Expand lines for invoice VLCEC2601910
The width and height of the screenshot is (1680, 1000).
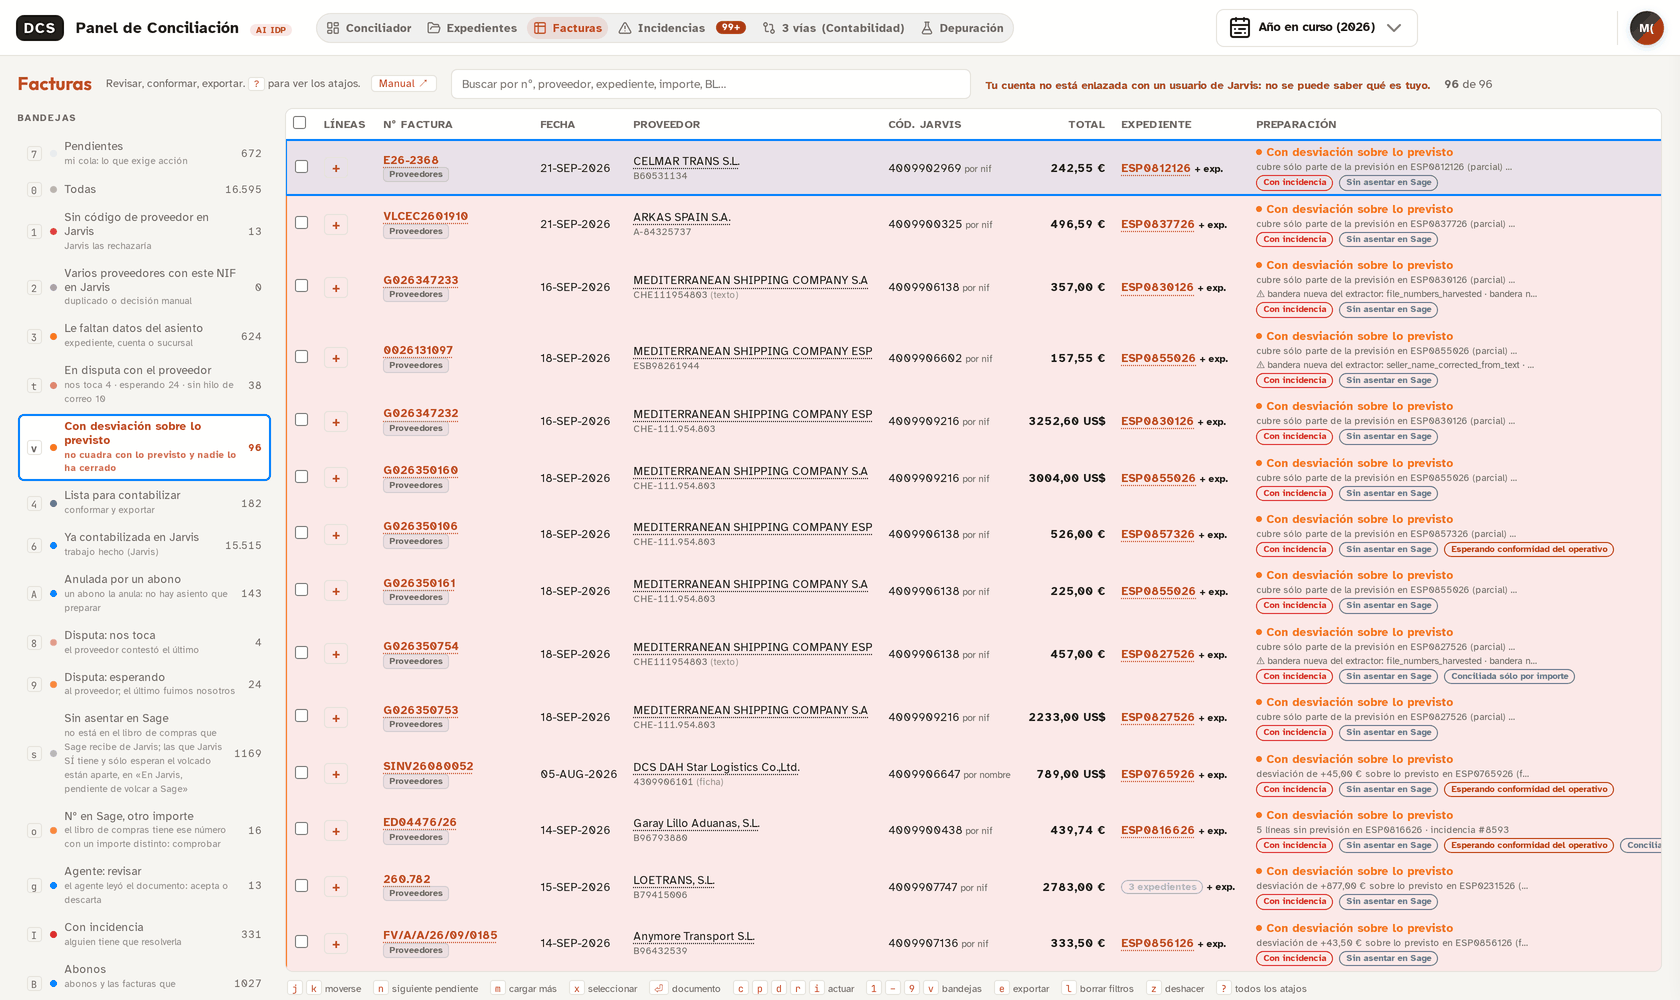tap(336, 225)
